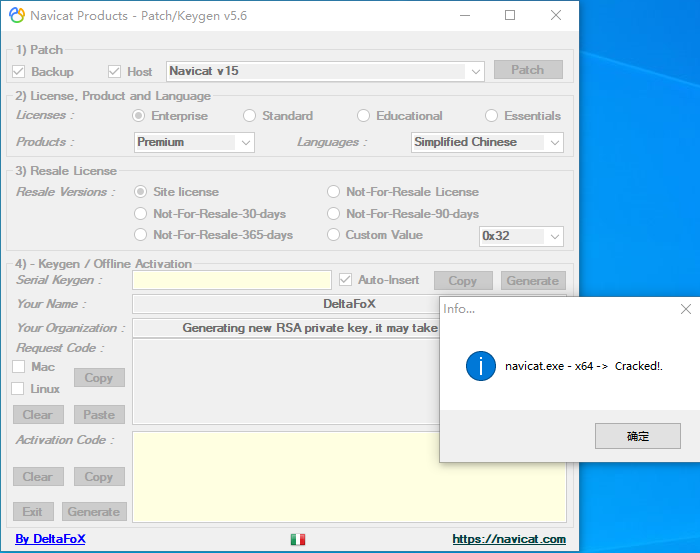Open the Languages Simplified Chinese dropdown

[x=487, y=142]
